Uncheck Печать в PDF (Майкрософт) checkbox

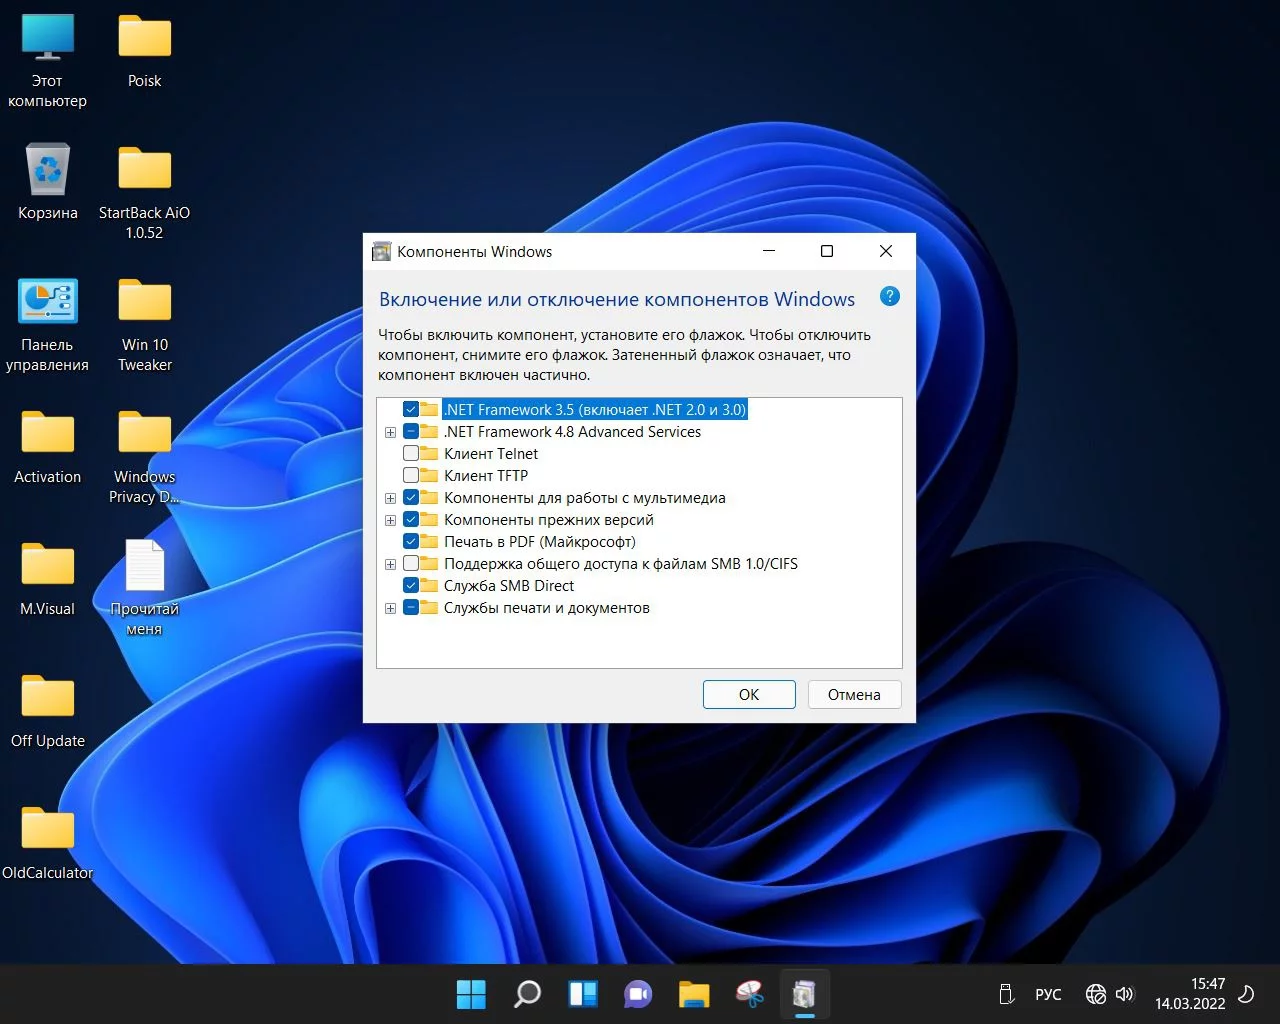click(411, 542)
